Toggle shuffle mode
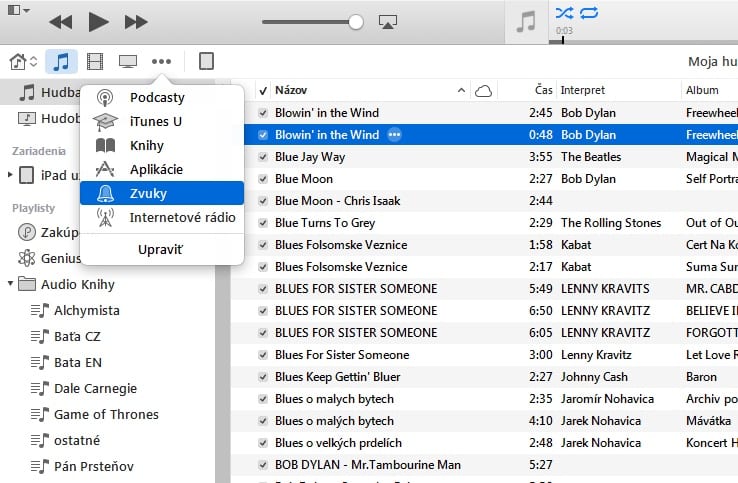Screen dimensions: 738x483 coord(564,13)
